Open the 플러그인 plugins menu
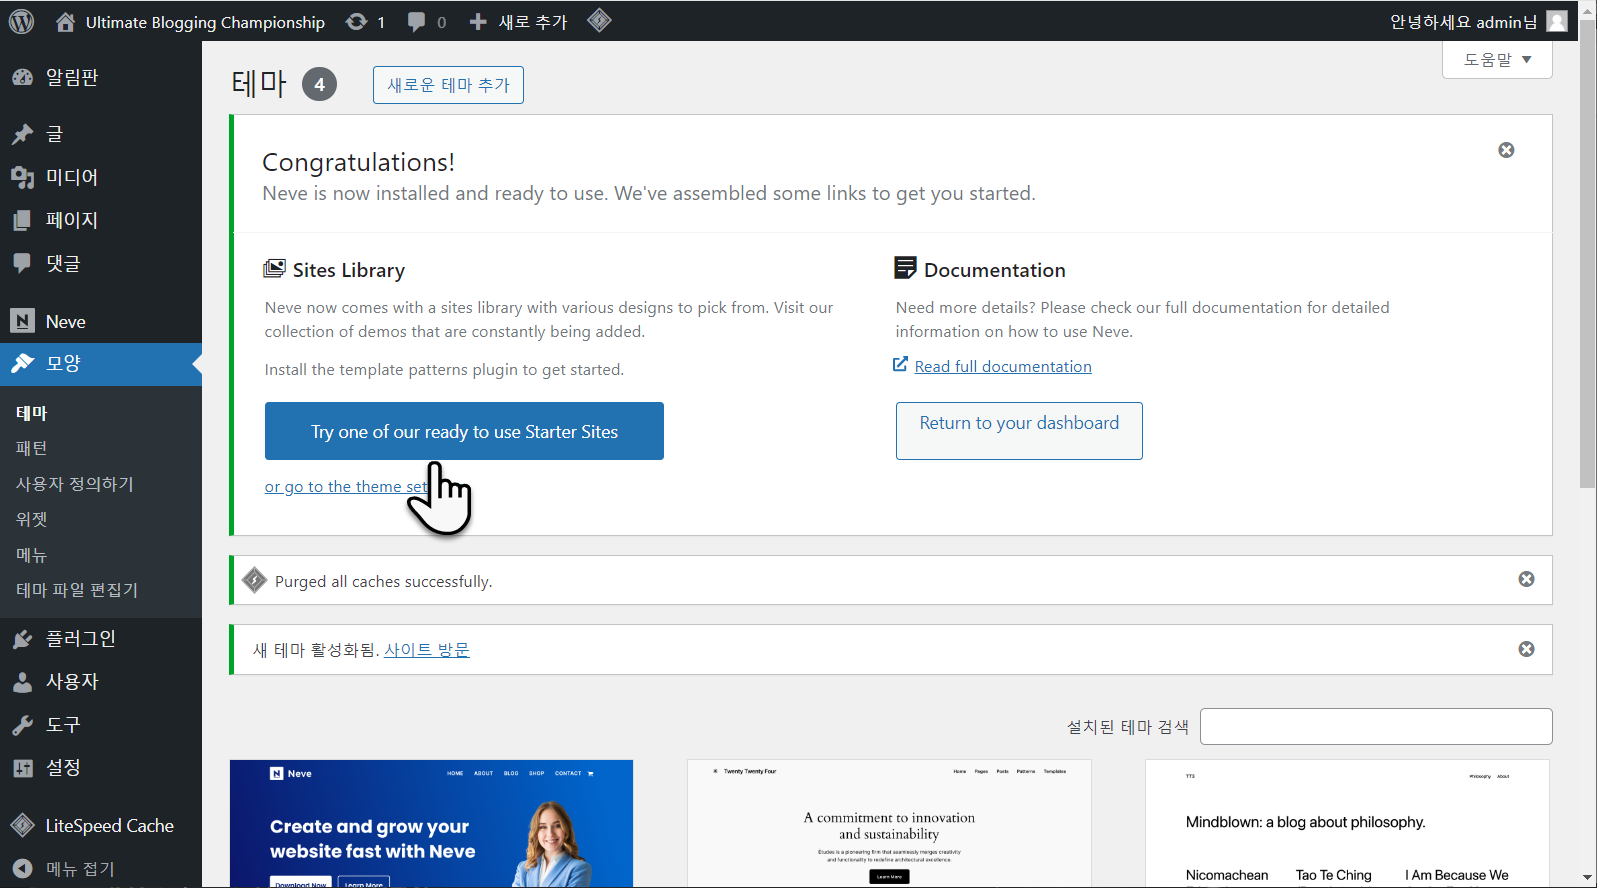1597x888 pixels. [x=101, y=638]
